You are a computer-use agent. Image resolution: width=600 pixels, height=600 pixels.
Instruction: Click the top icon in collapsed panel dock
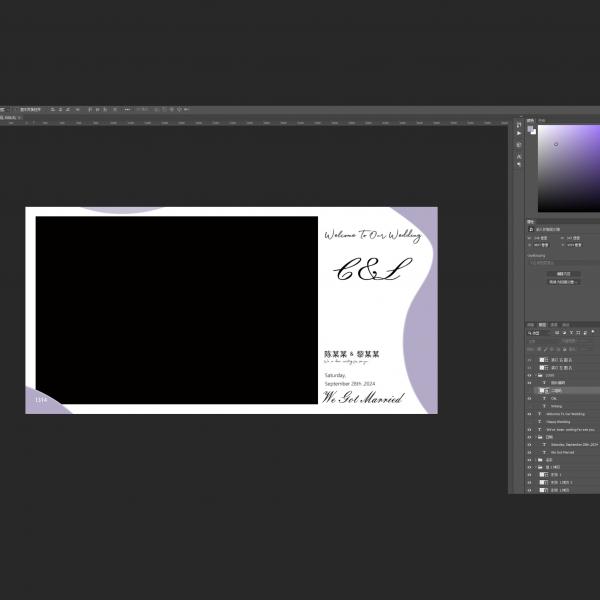click(519, 123)
